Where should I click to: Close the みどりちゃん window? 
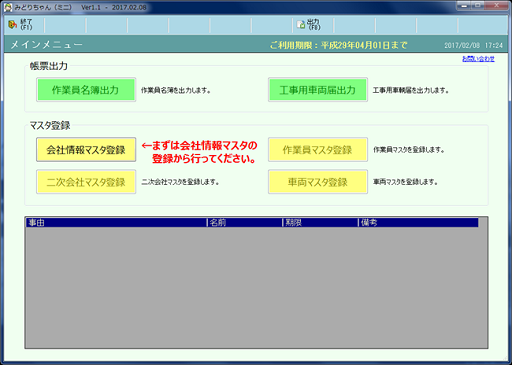(496, 6)
